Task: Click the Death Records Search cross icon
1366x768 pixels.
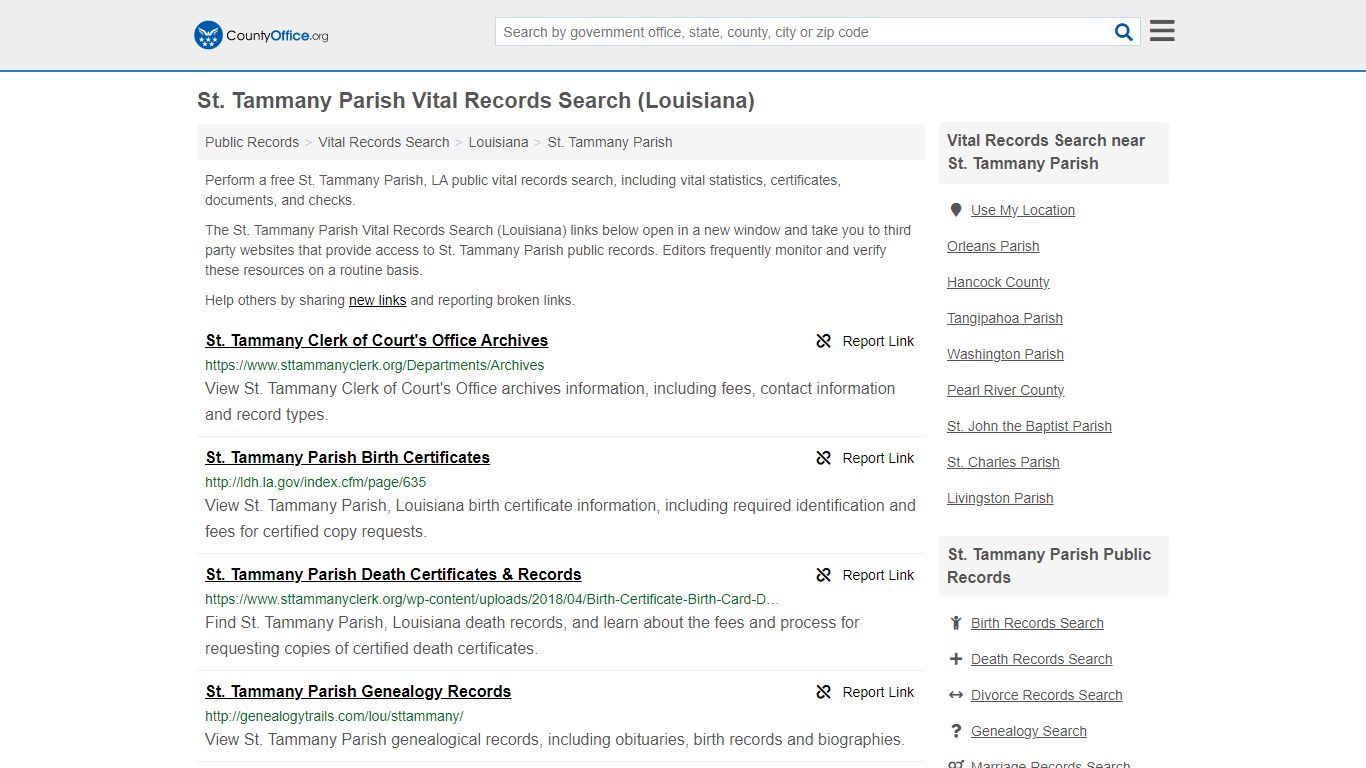Action: pos(956,659)
